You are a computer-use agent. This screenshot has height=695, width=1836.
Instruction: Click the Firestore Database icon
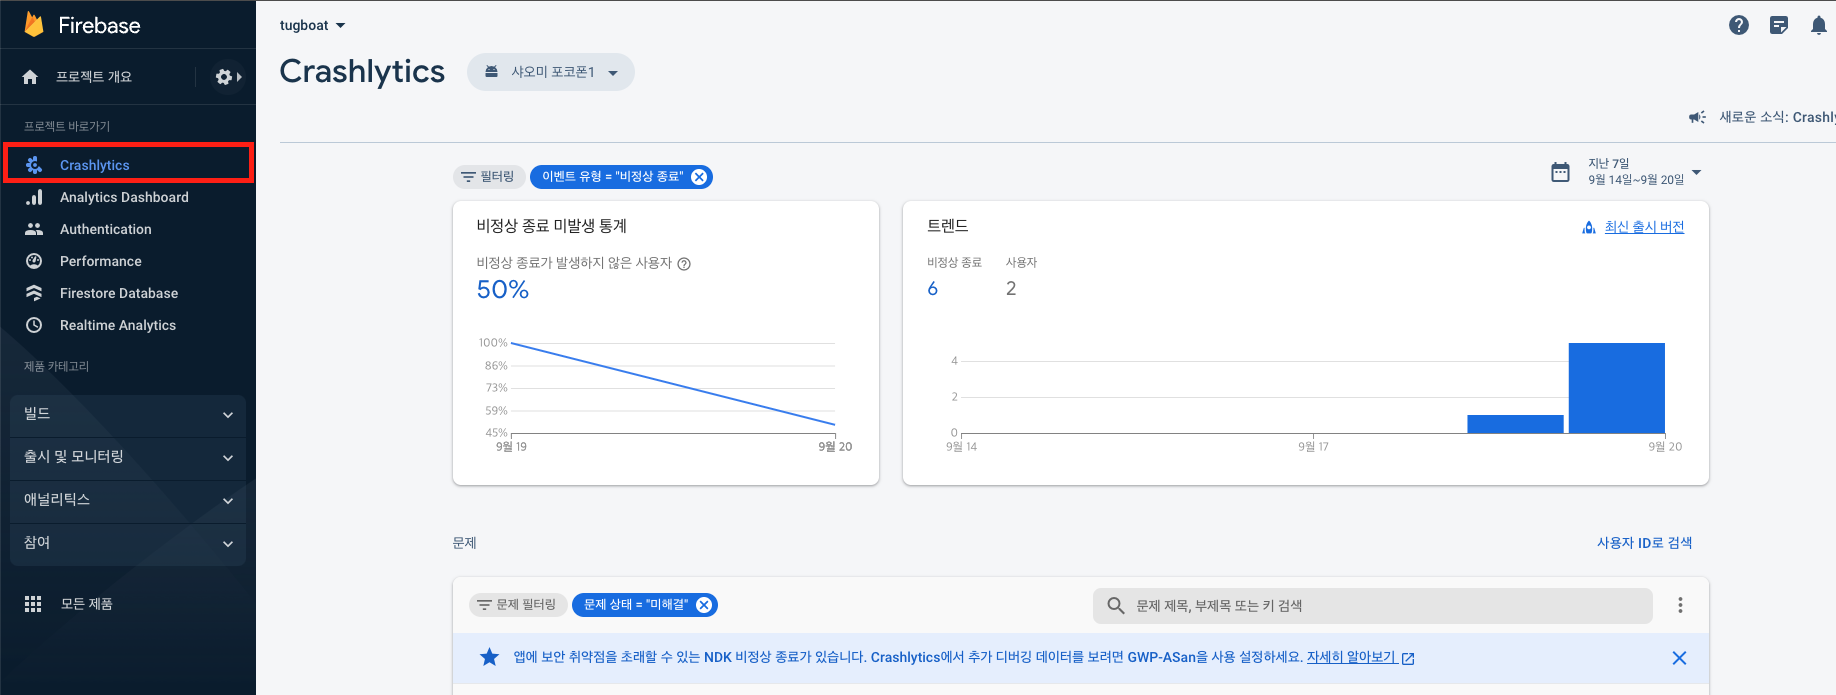point(34,293)
